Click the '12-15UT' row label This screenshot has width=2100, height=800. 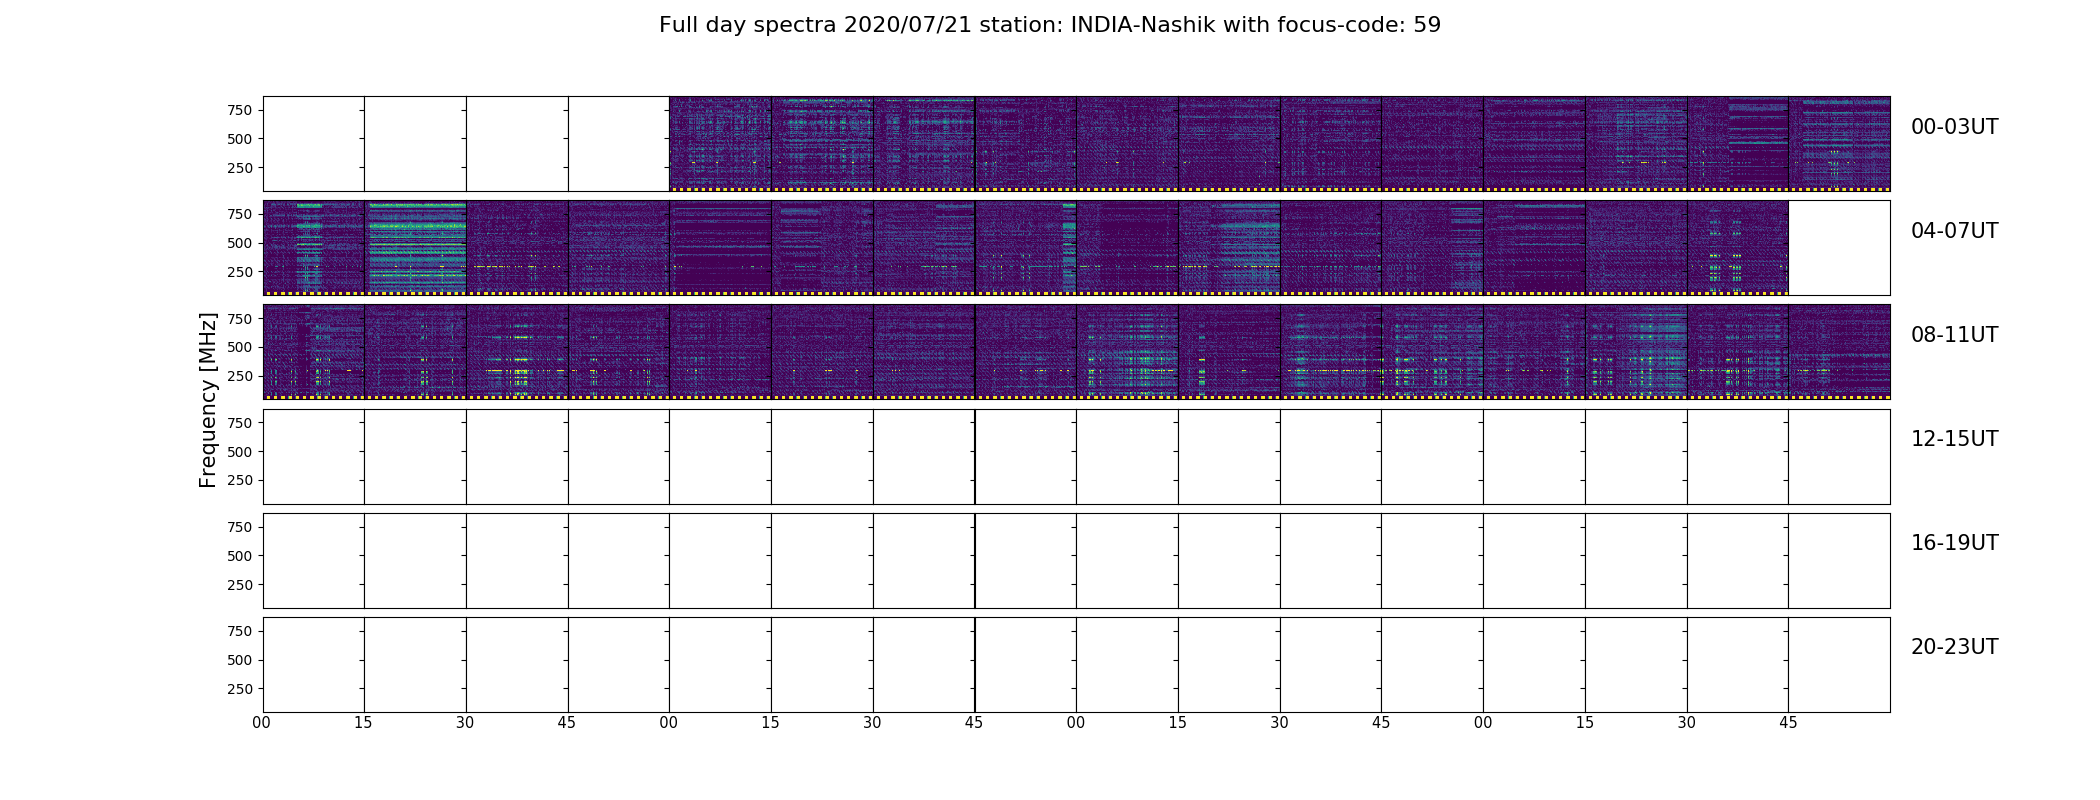(x=1954, y=439)
